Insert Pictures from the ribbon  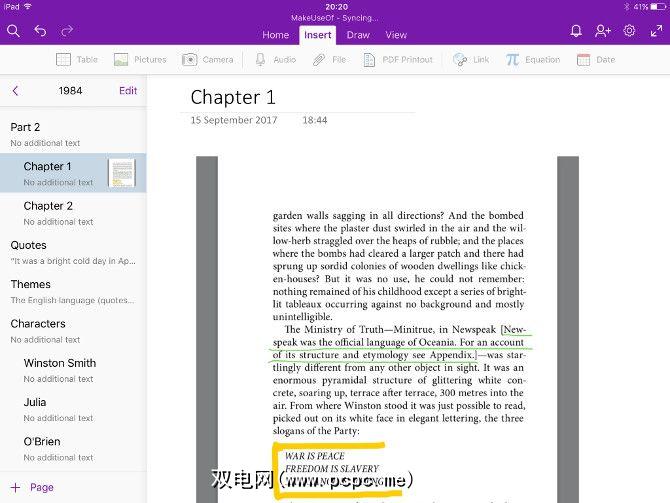[x=140, y=59]
